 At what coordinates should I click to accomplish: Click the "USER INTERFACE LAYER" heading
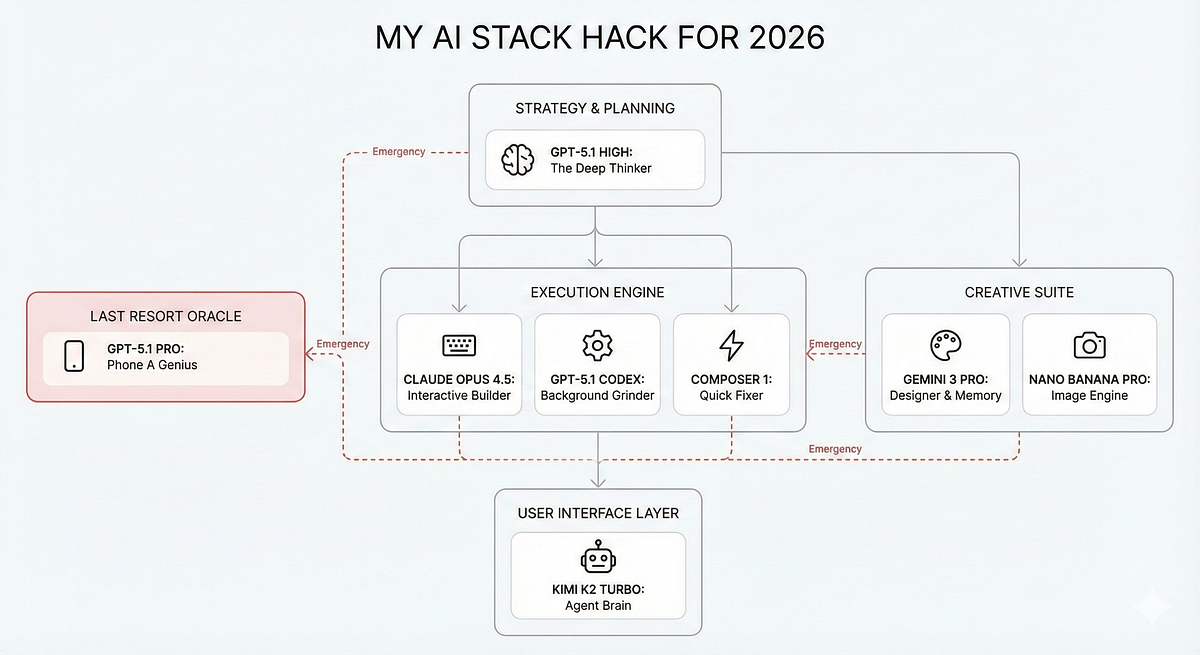pyautogui.click(x=598, y=513)
